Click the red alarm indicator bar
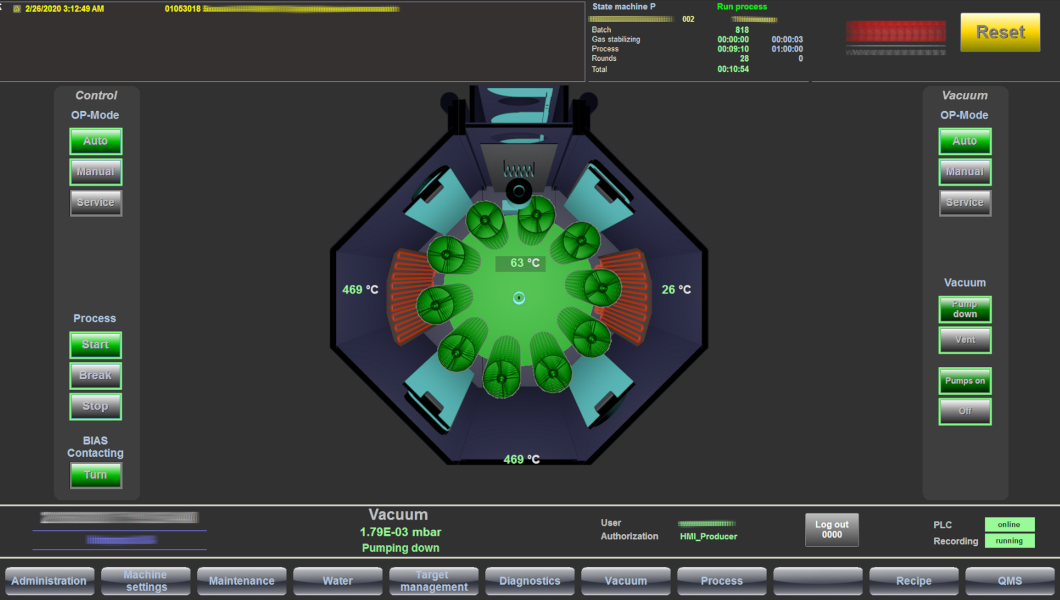 pyautogui.click(x=894, y=32)
